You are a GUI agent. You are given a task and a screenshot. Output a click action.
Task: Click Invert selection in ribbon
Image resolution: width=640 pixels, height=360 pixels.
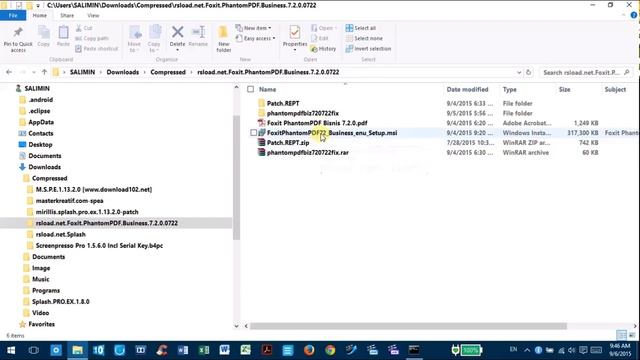pos(368,49)
